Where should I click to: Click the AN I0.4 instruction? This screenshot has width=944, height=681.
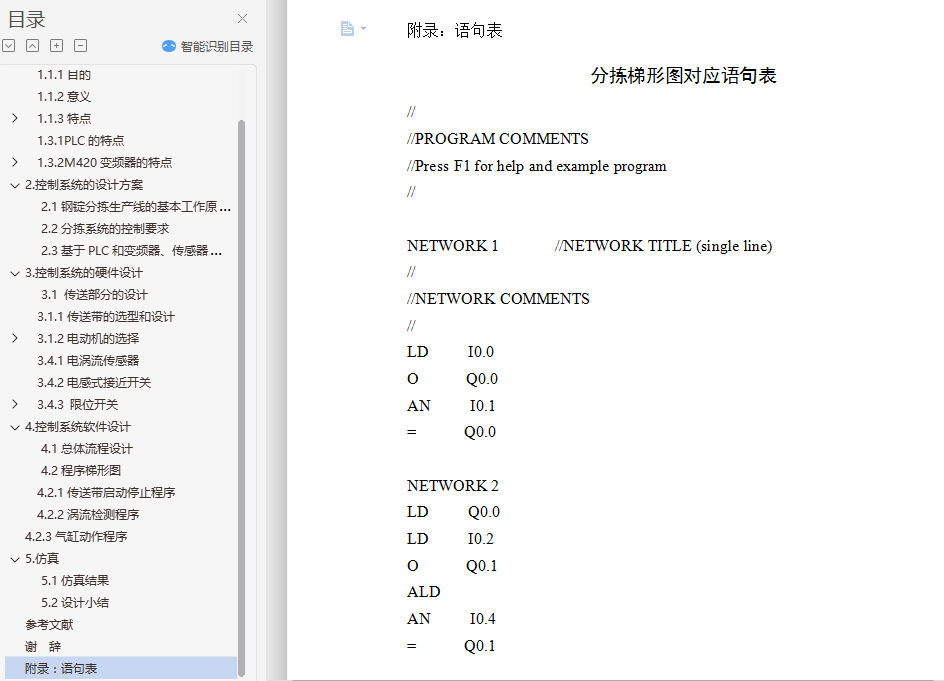tap(451, 619)
